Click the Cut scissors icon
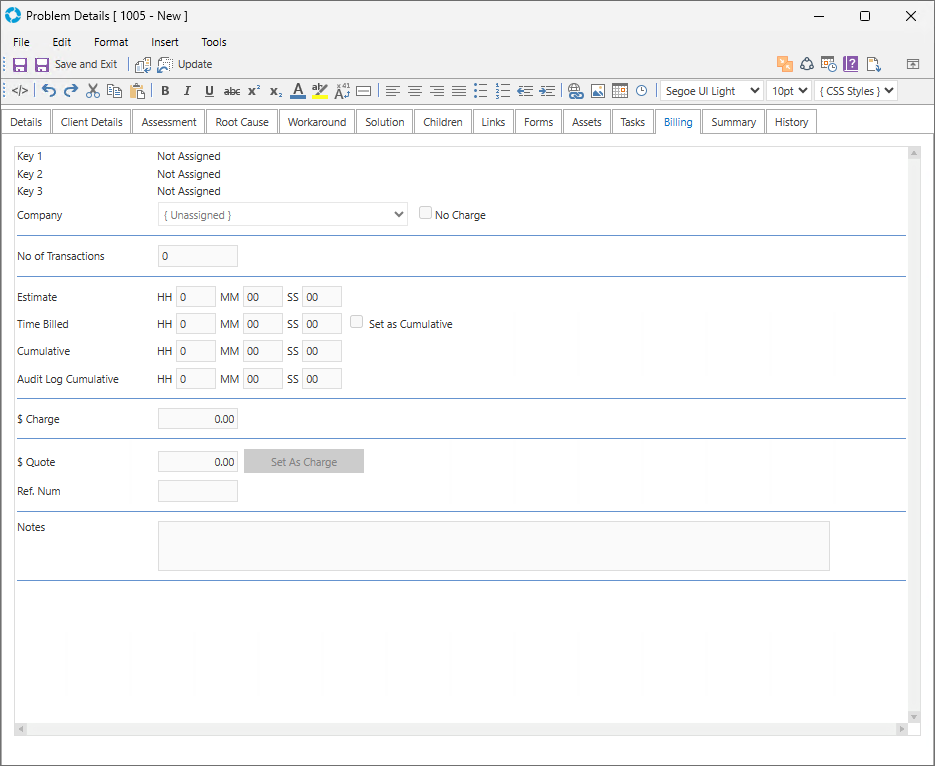Viewport: 935px width, 766px height. pyautogui.click(x=93, y=91)
